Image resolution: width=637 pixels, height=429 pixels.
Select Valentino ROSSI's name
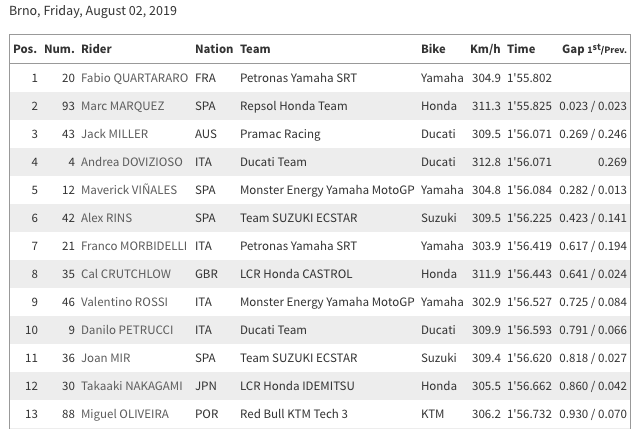(124, 301)
